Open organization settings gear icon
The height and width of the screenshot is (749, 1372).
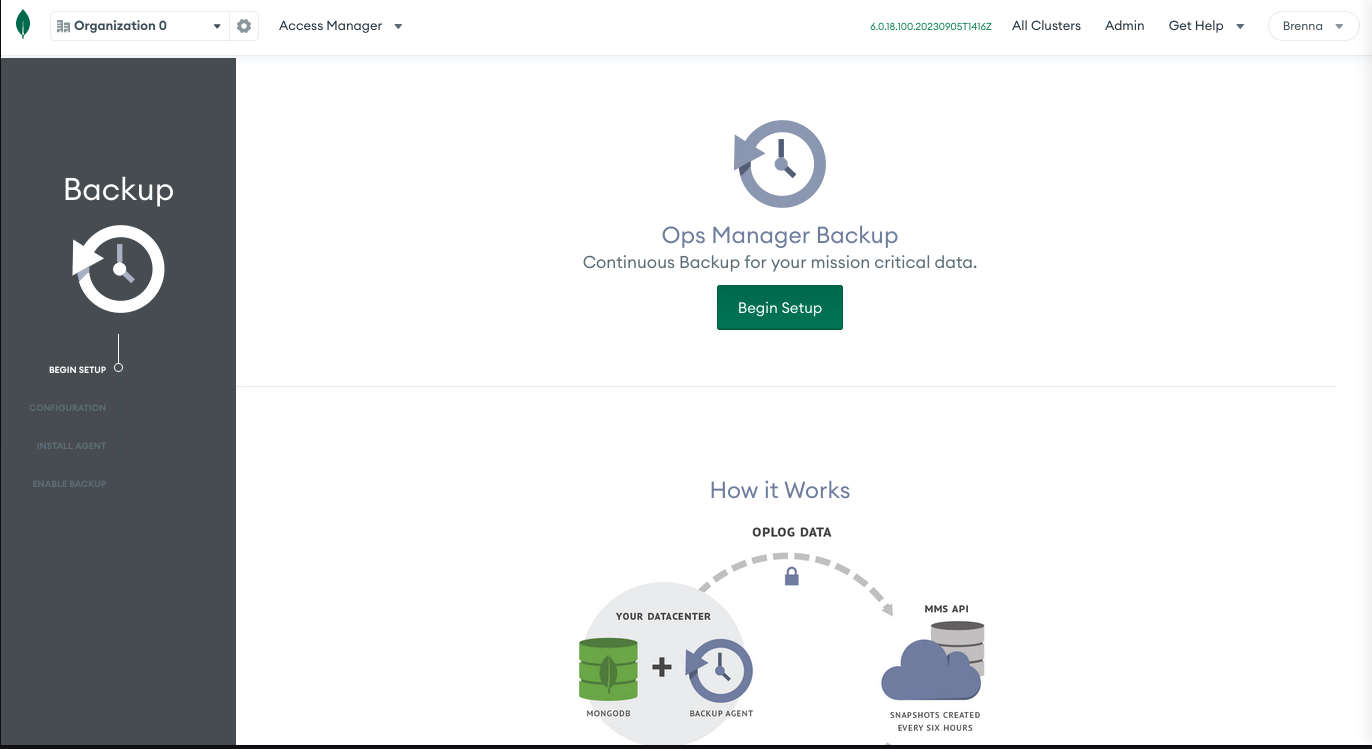pos(244,26)
